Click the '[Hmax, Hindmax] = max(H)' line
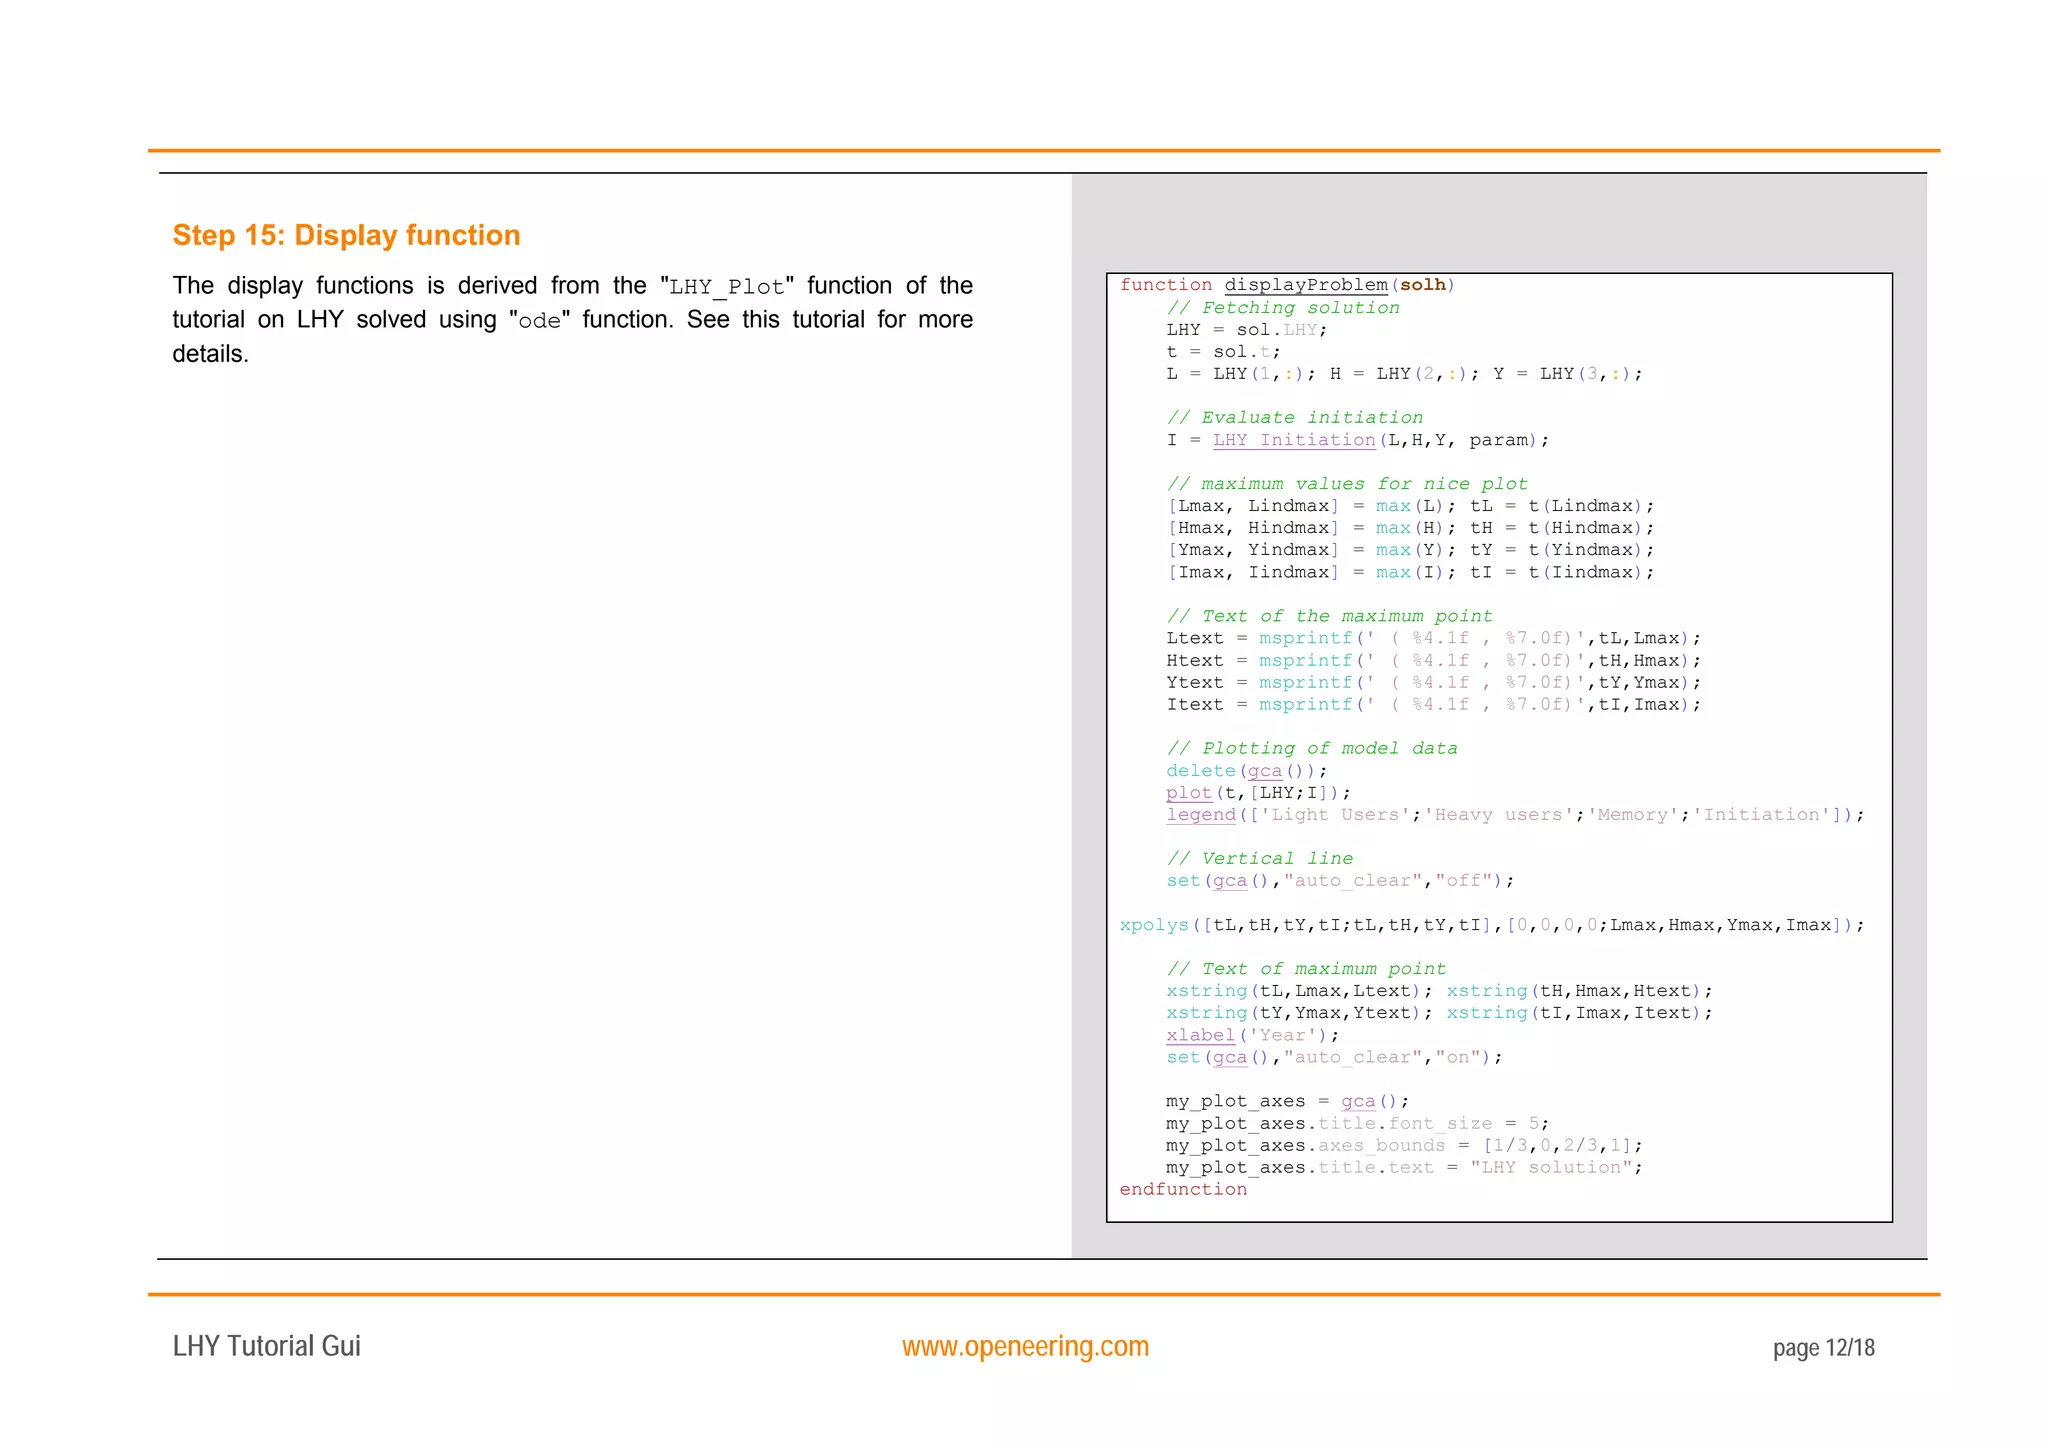Viewport: 2048px width, 1448px height. (1410, 528)
